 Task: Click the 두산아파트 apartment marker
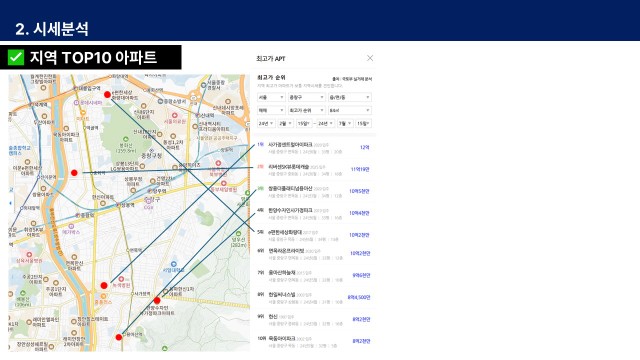(44, 116)
